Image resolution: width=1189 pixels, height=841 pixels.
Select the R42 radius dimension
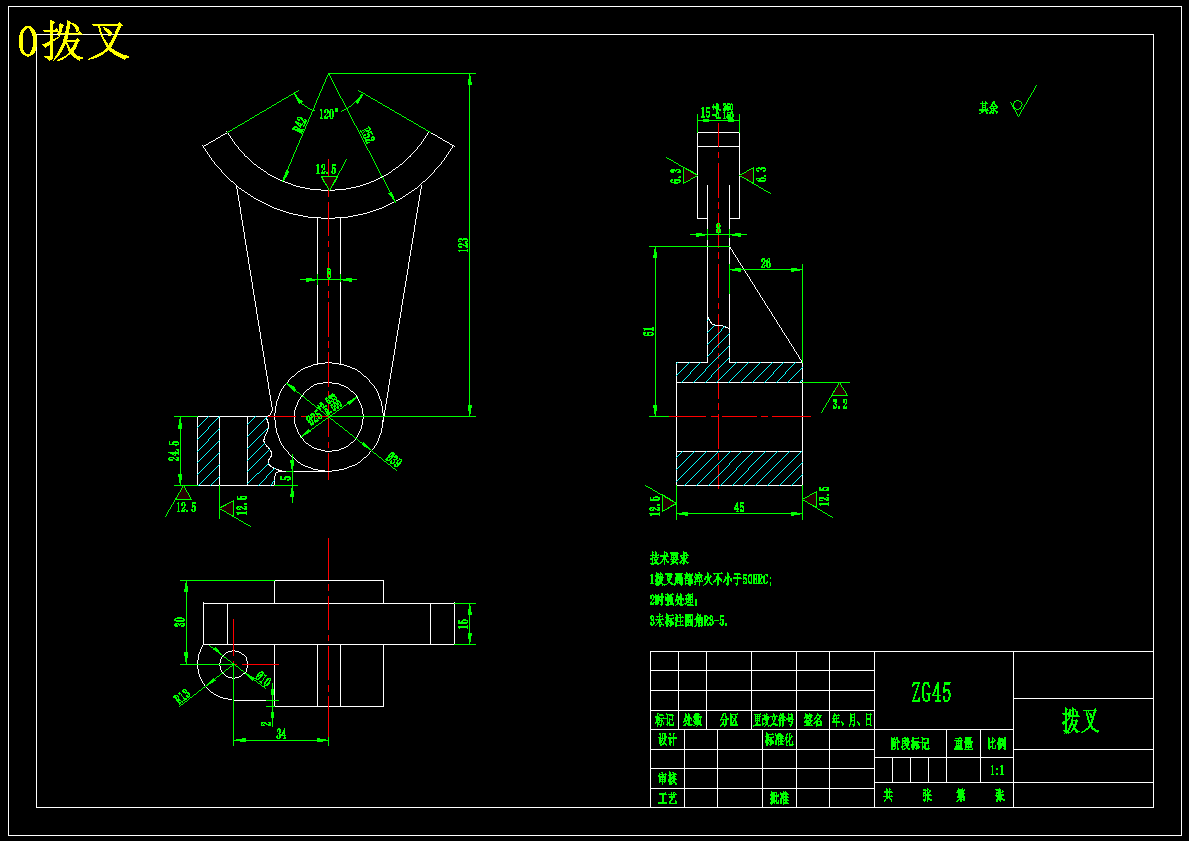299,124
